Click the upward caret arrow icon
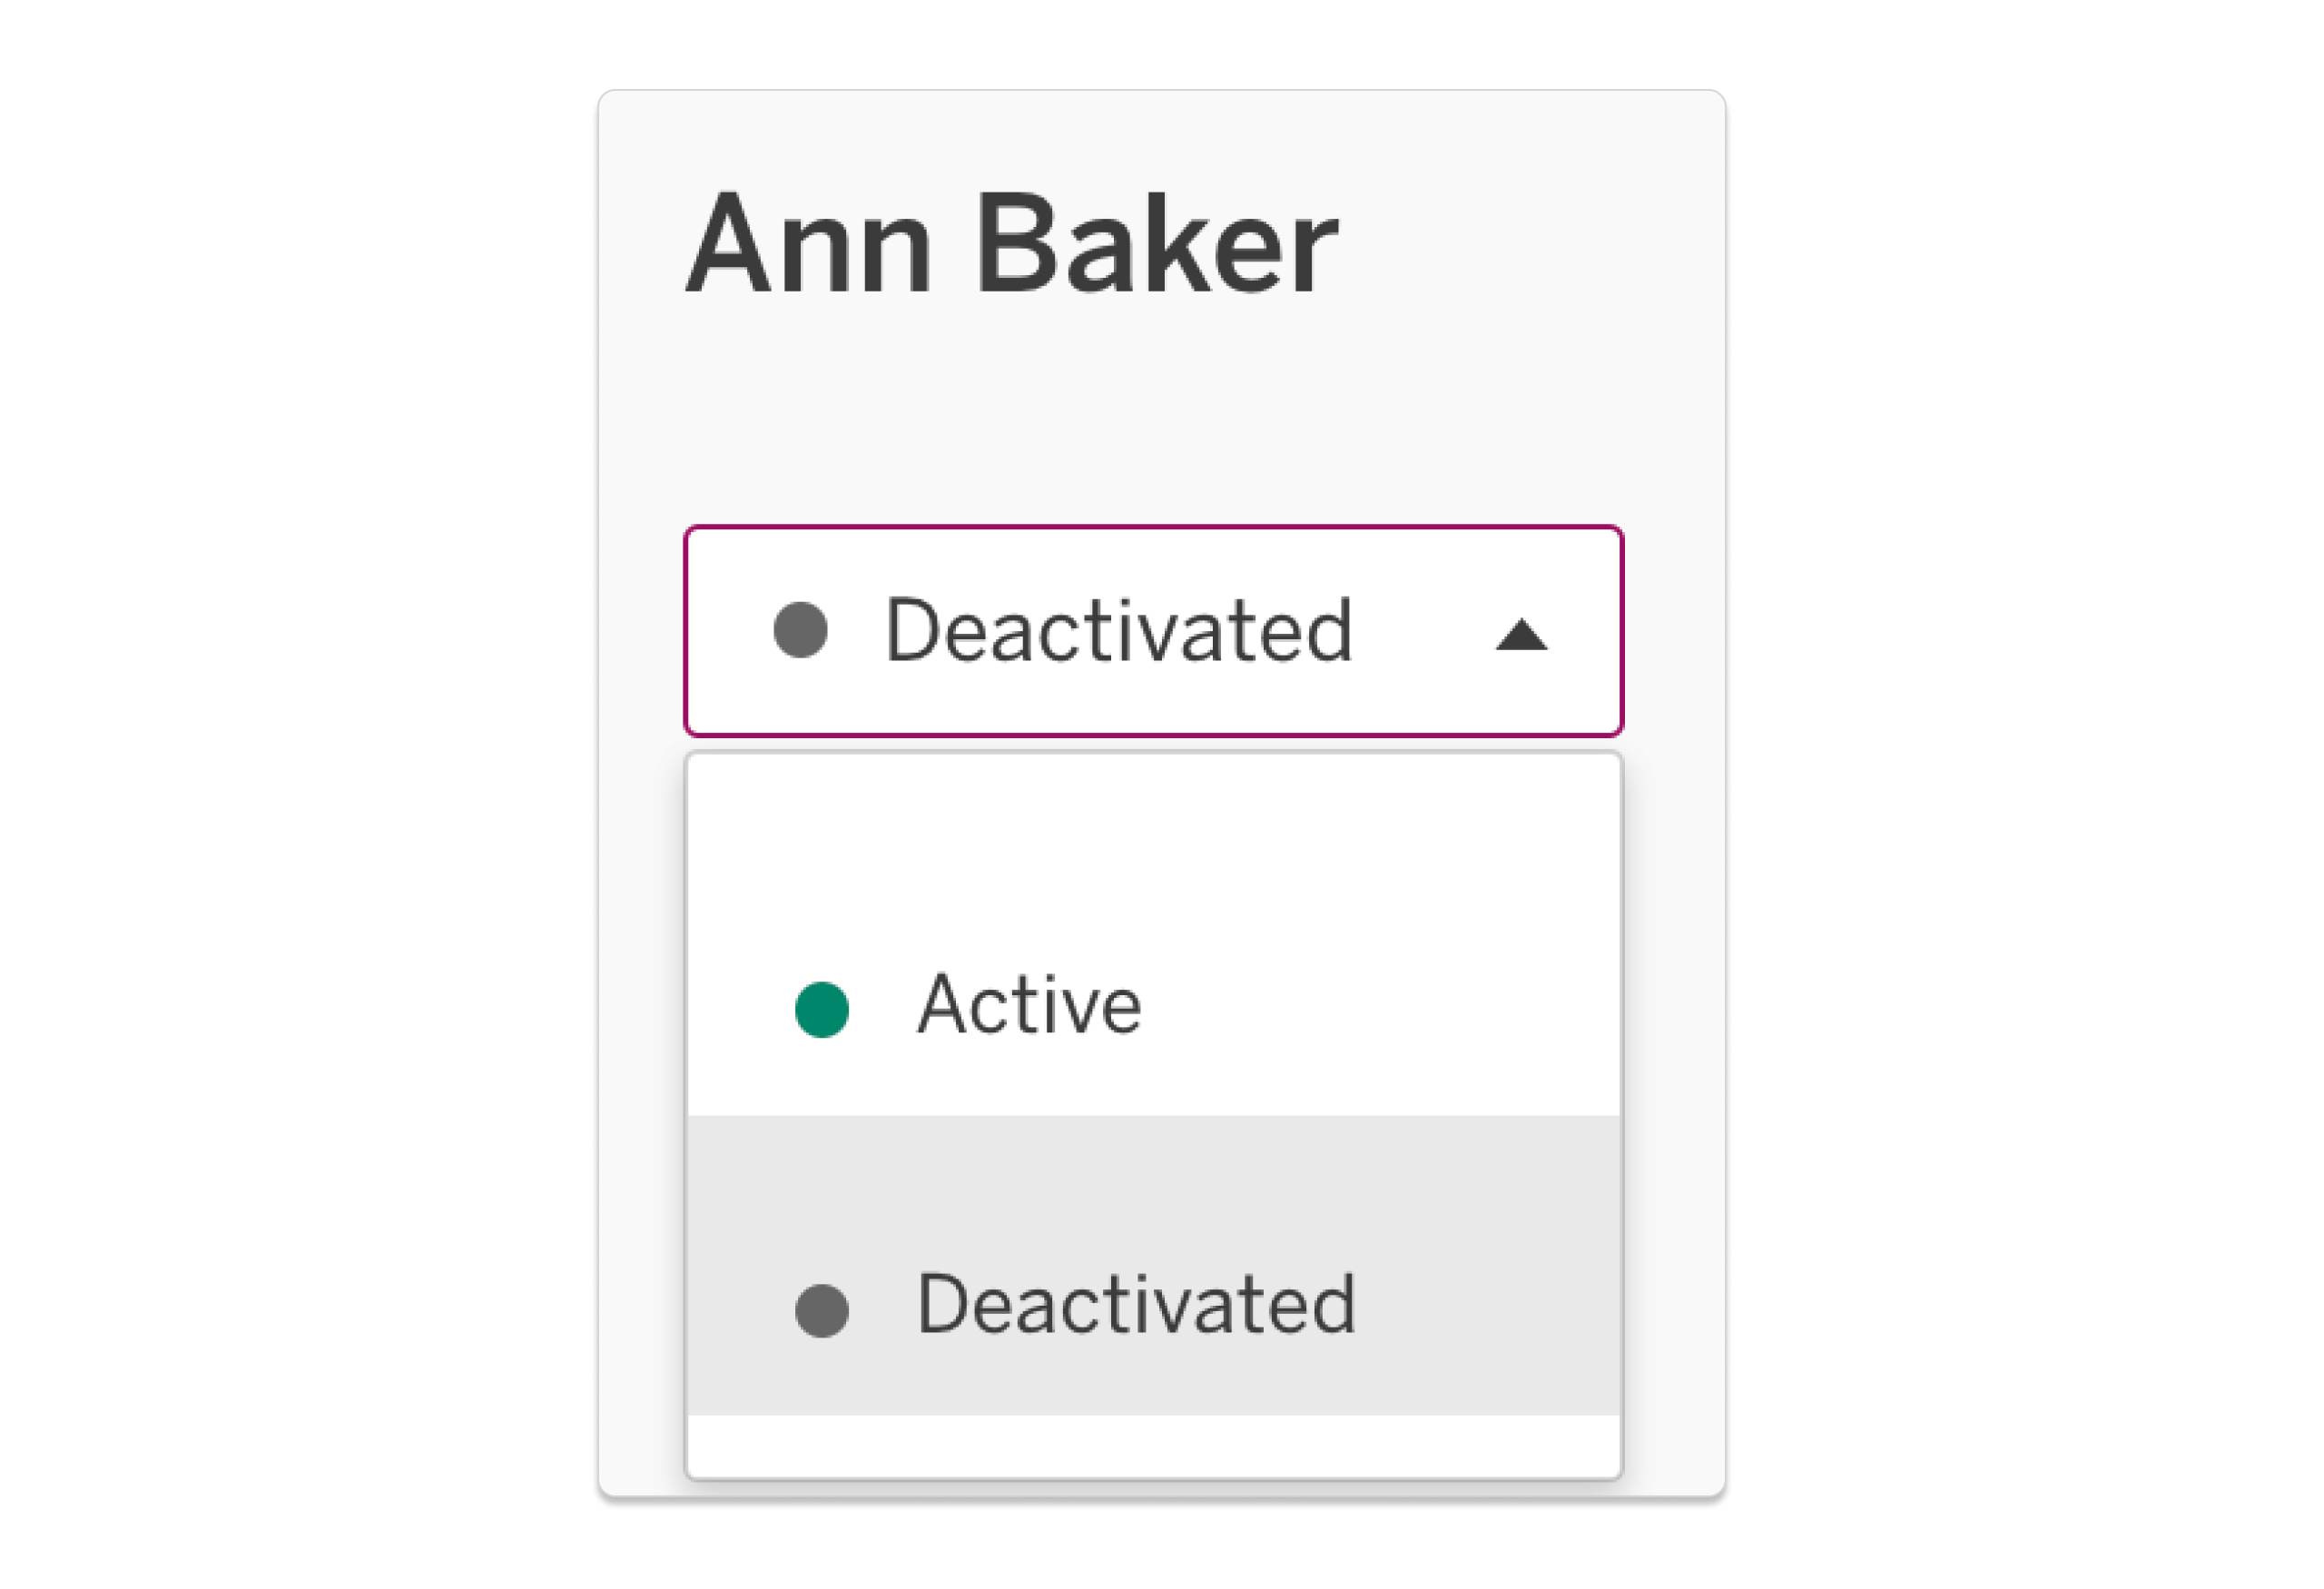The image size is (2324, 1589). click(x=1521, y=635)
